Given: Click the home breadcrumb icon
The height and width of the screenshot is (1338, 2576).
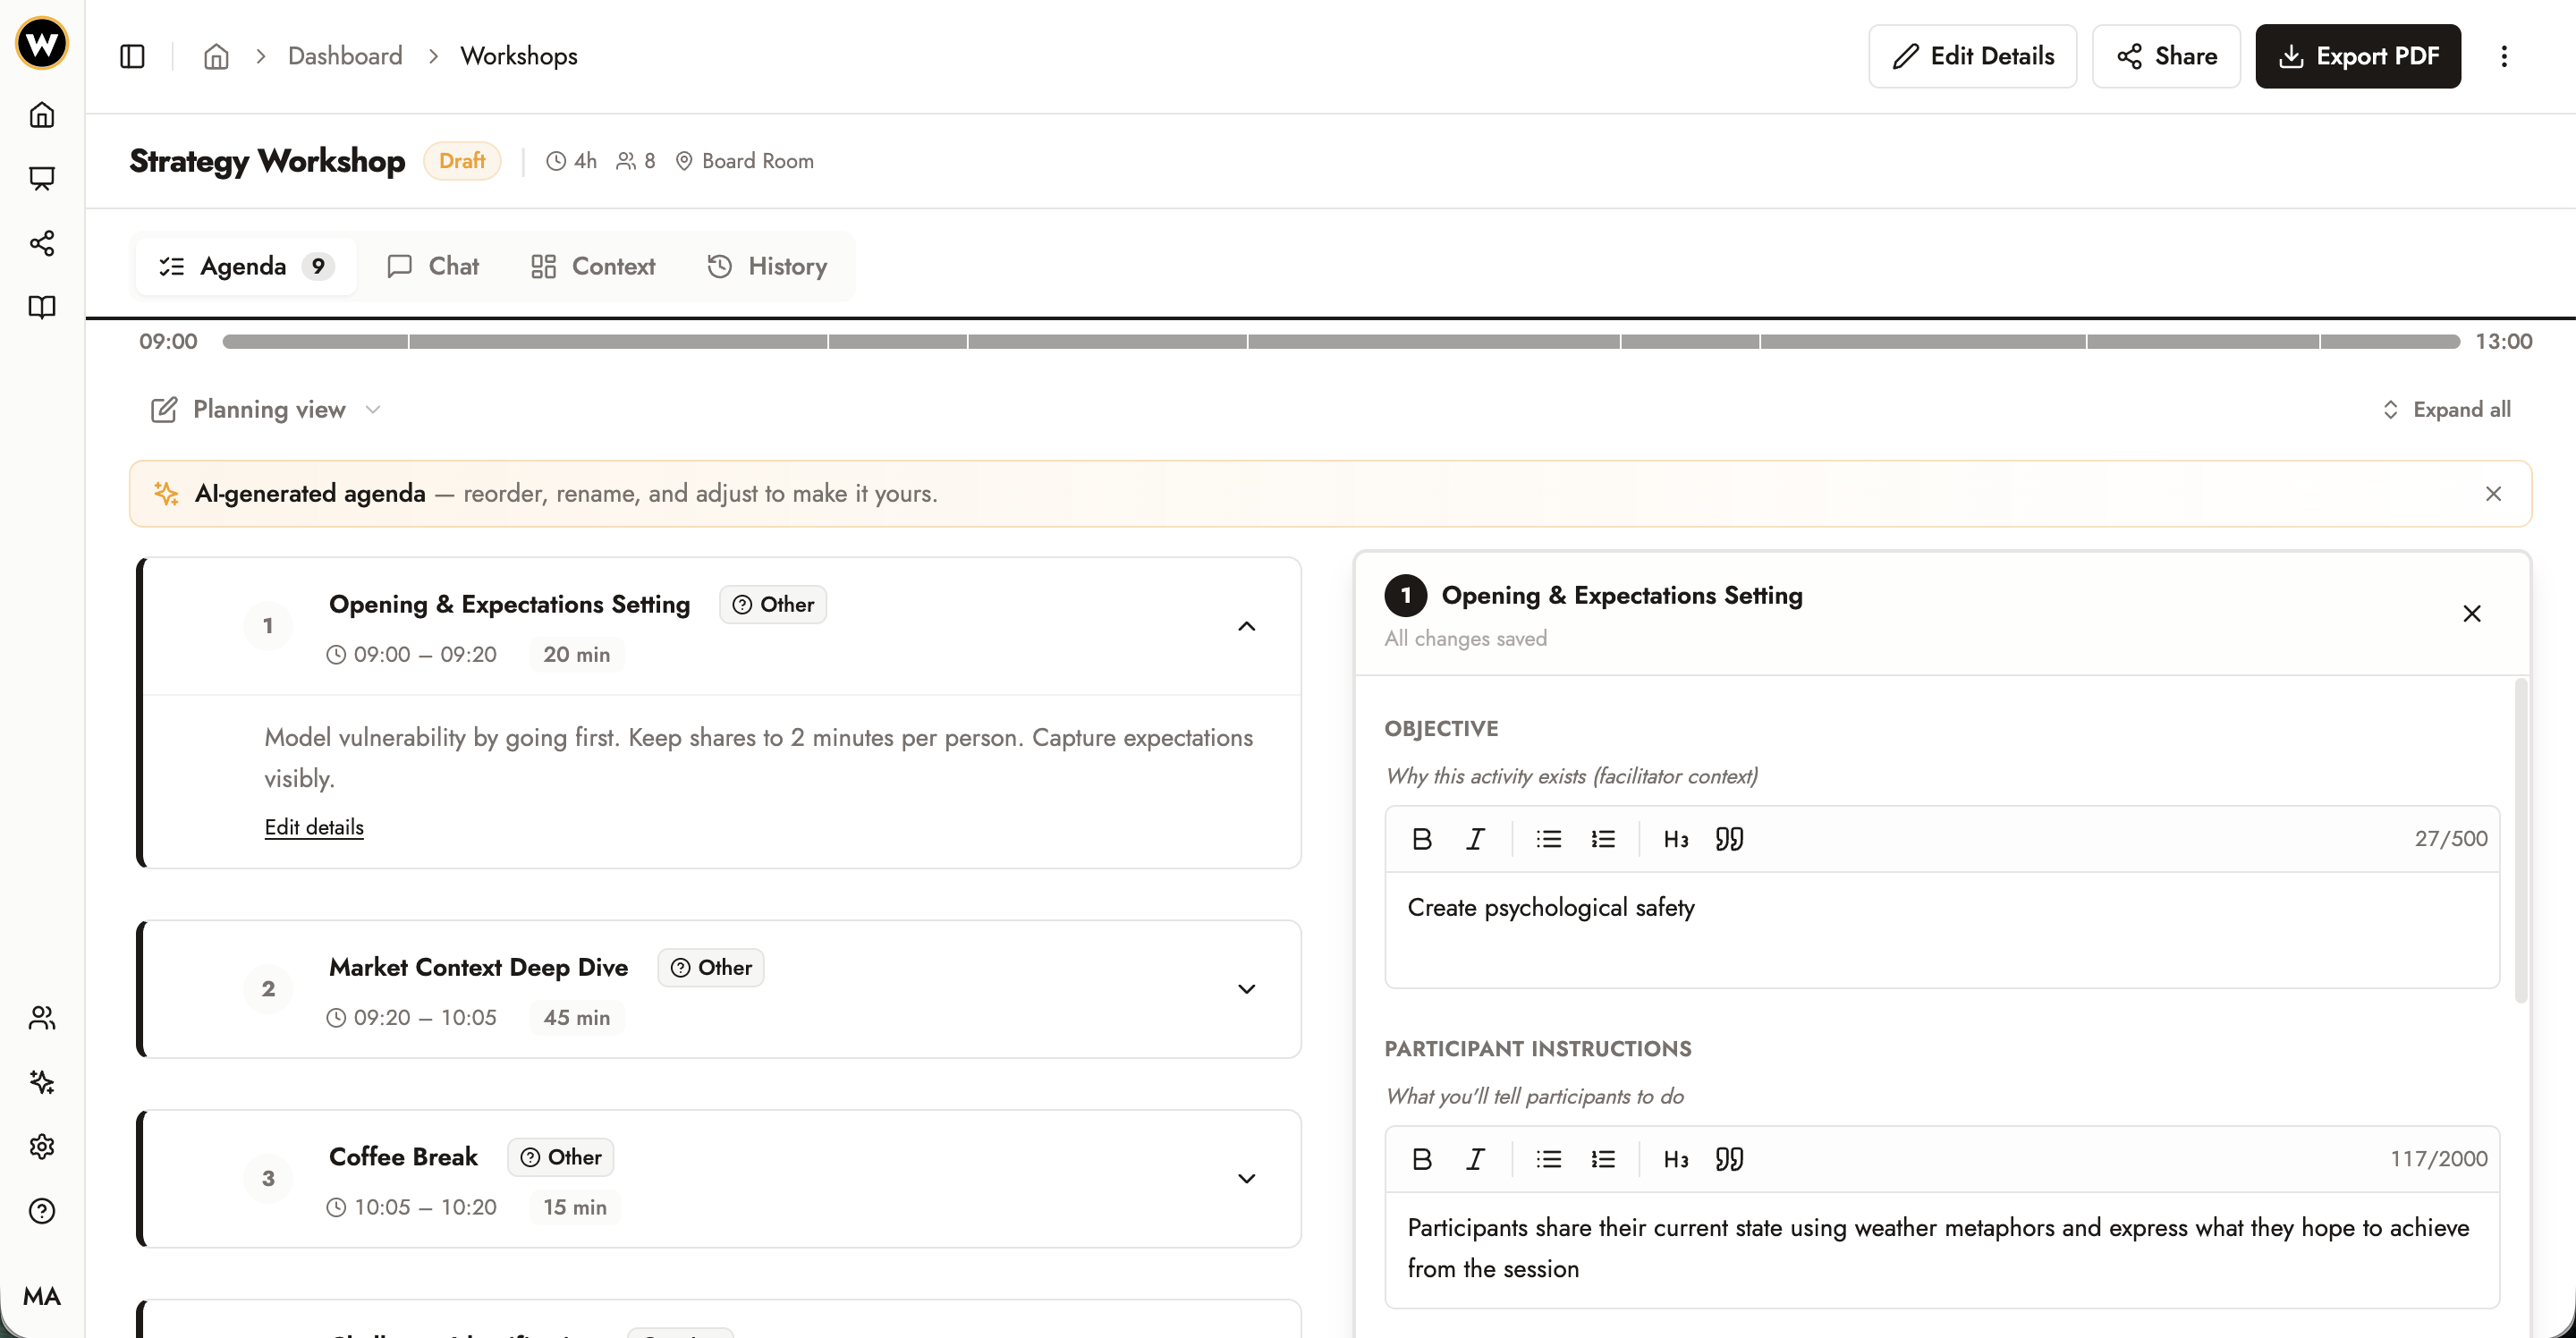Looking at the screenshot, I should point(216,56).
